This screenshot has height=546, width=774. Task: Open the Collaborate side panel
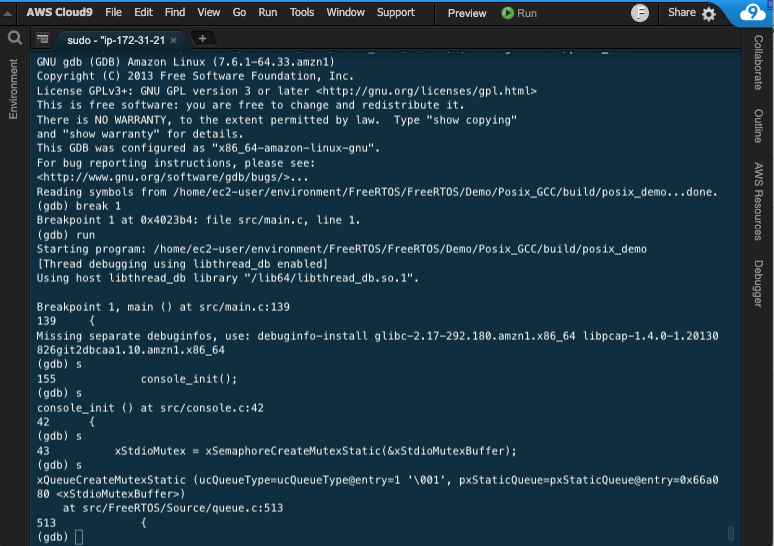coord(758,63)
